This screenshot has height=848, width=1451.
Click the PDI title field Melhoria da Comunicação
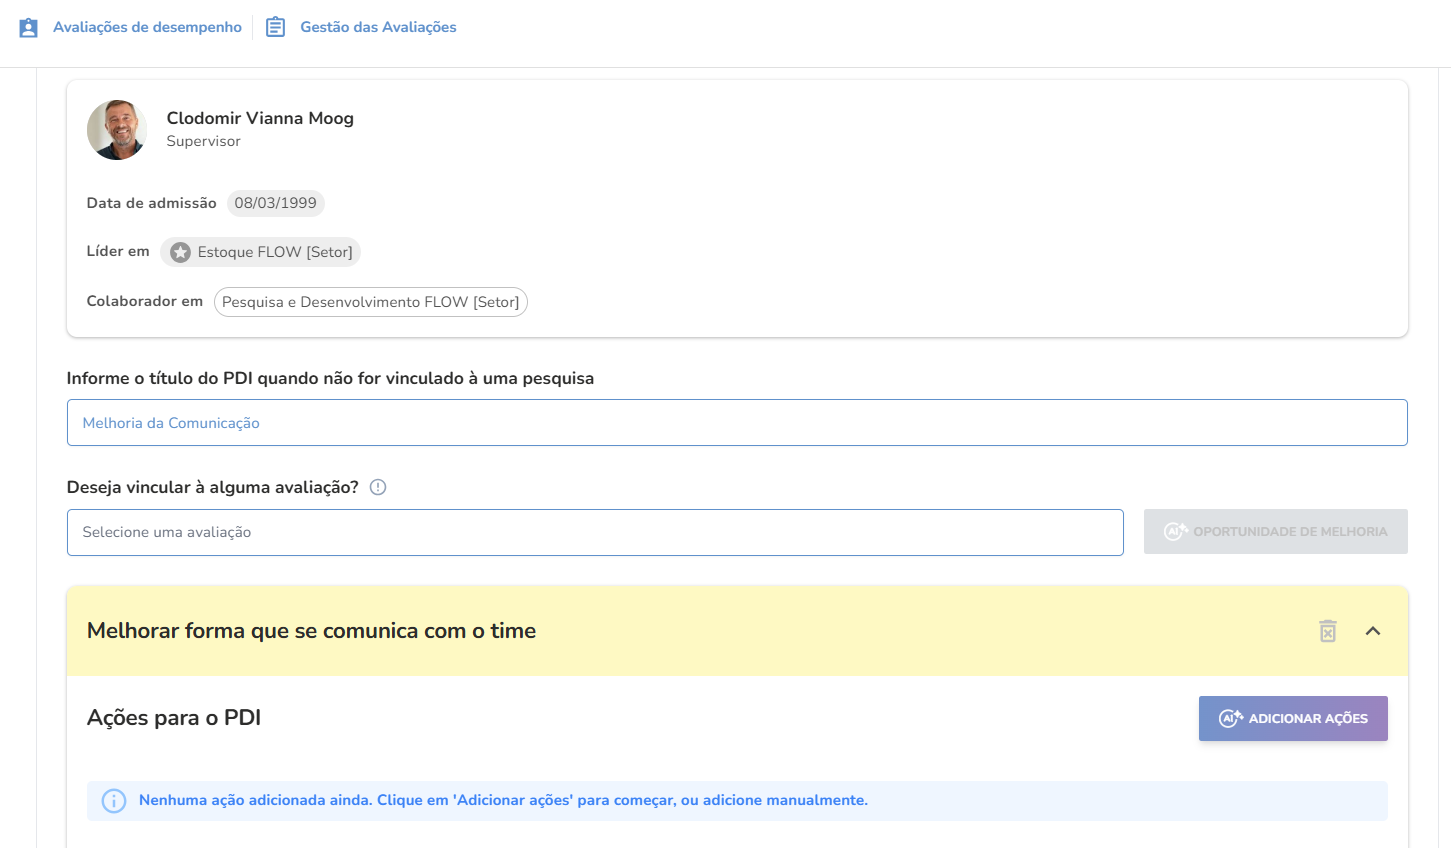pyautogui.click(x=737, y=423)
